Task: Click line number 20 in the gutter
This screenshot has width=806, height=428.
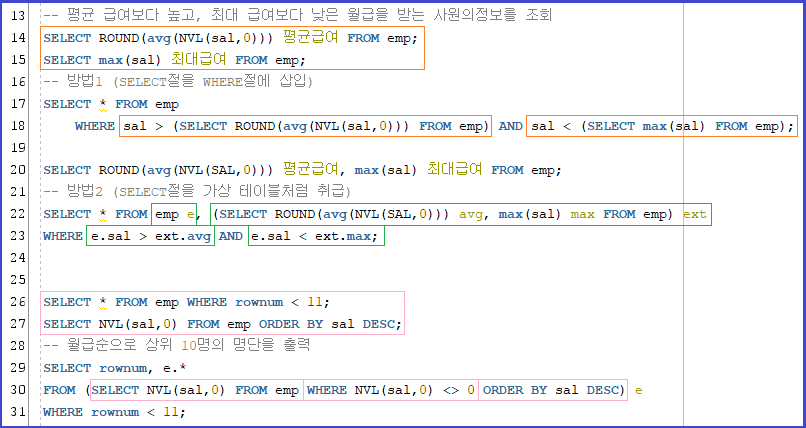Action: (x=17, y=170)
